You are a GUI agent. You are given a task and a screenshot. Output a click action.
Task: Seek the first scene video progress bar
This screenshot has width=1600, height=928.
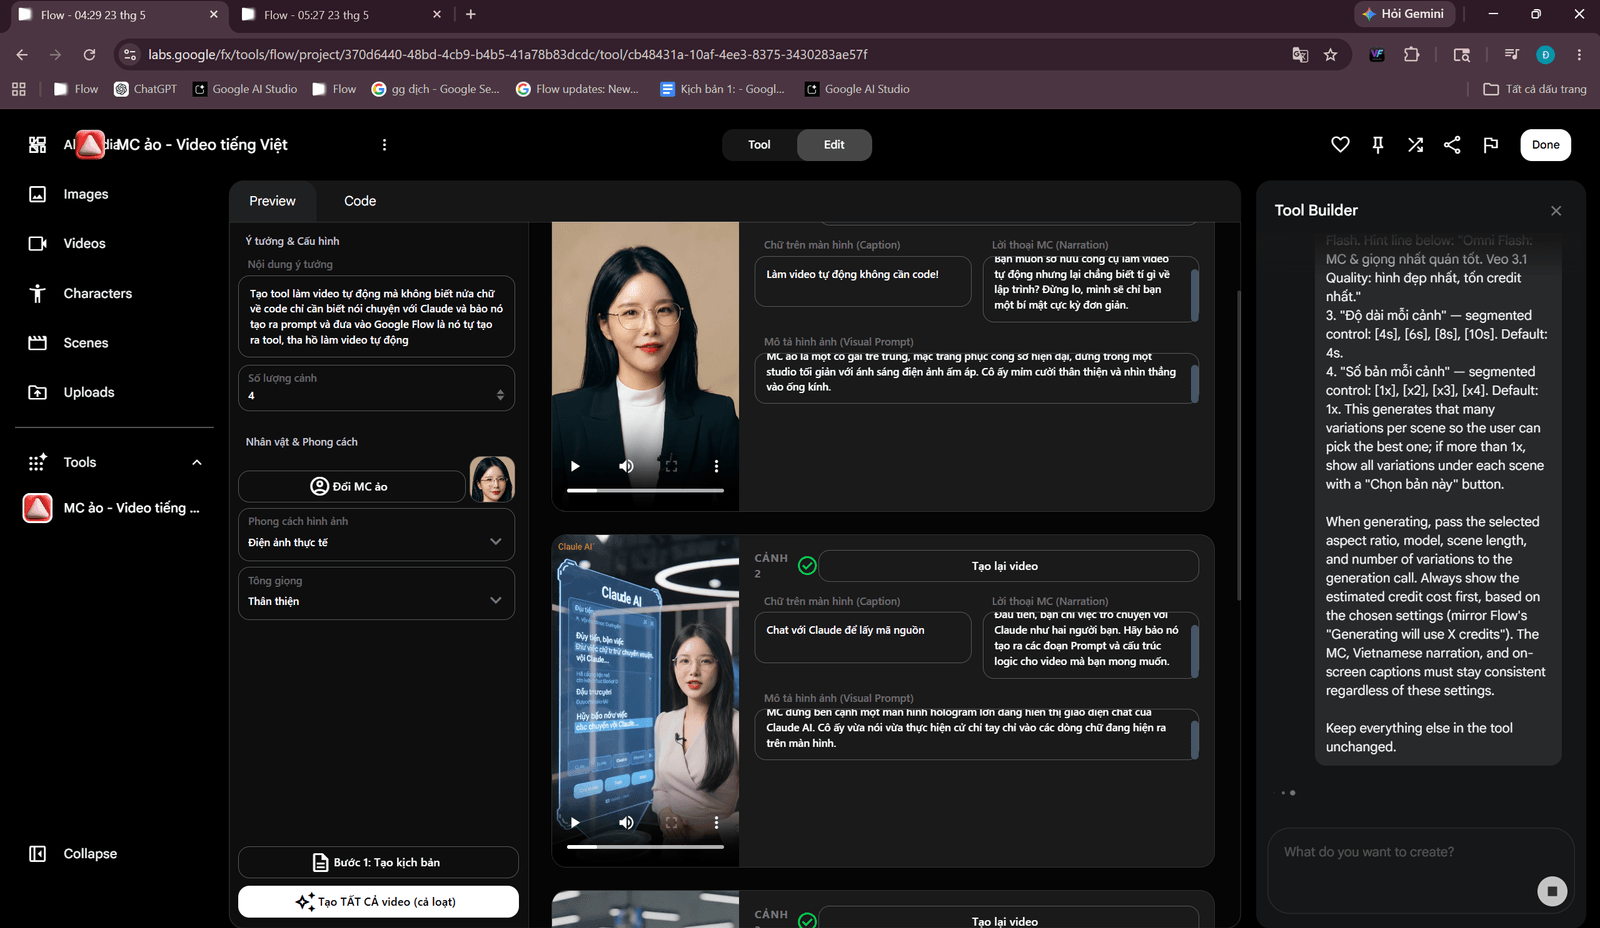coord(645,491)
